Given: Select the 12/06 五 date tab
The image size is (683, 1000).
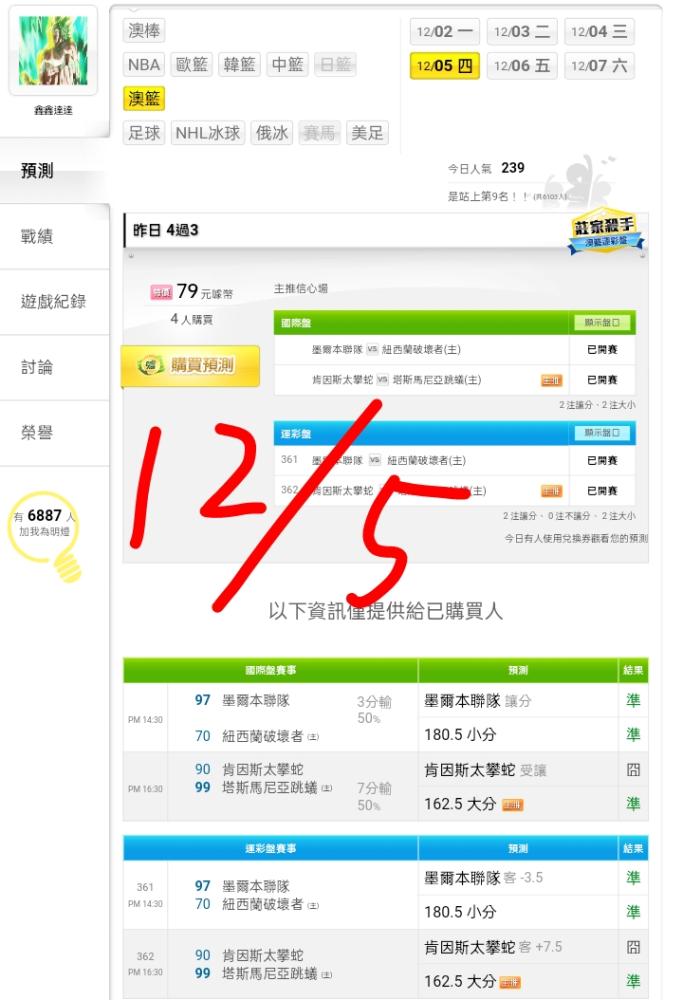Looking at the screenshot, I should click(522, 66).
